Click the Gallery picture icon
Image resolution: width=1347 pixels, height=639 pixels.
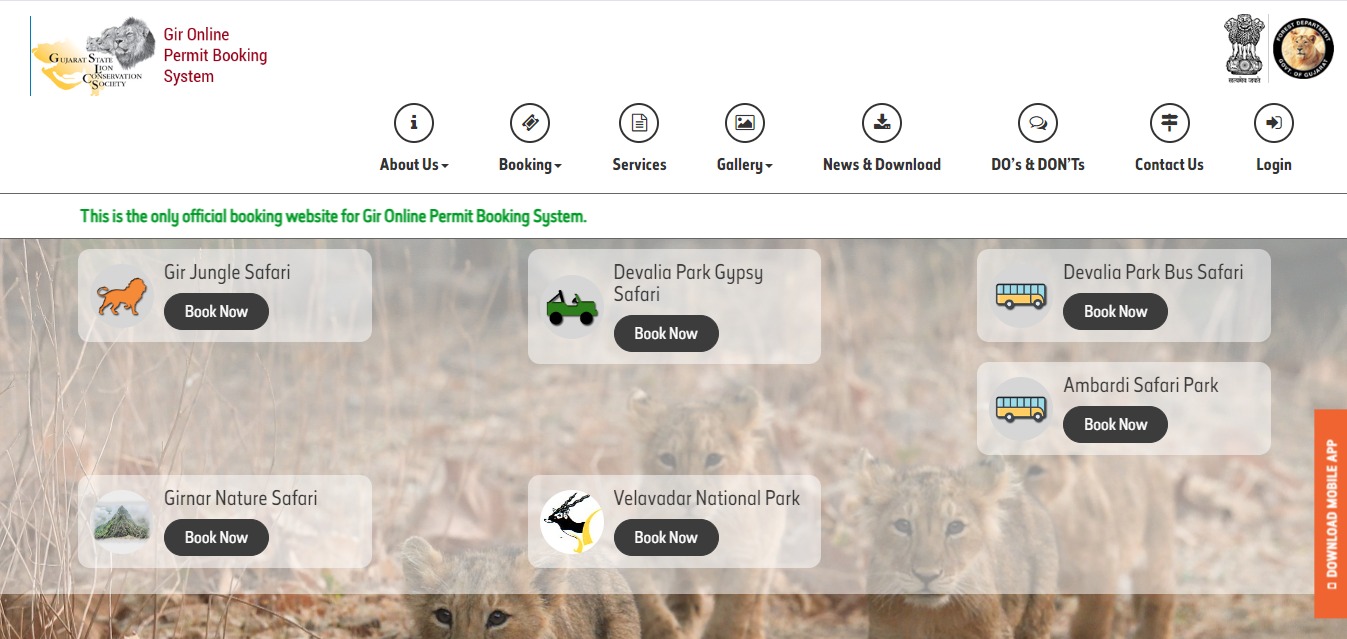[x=745, y=123]
